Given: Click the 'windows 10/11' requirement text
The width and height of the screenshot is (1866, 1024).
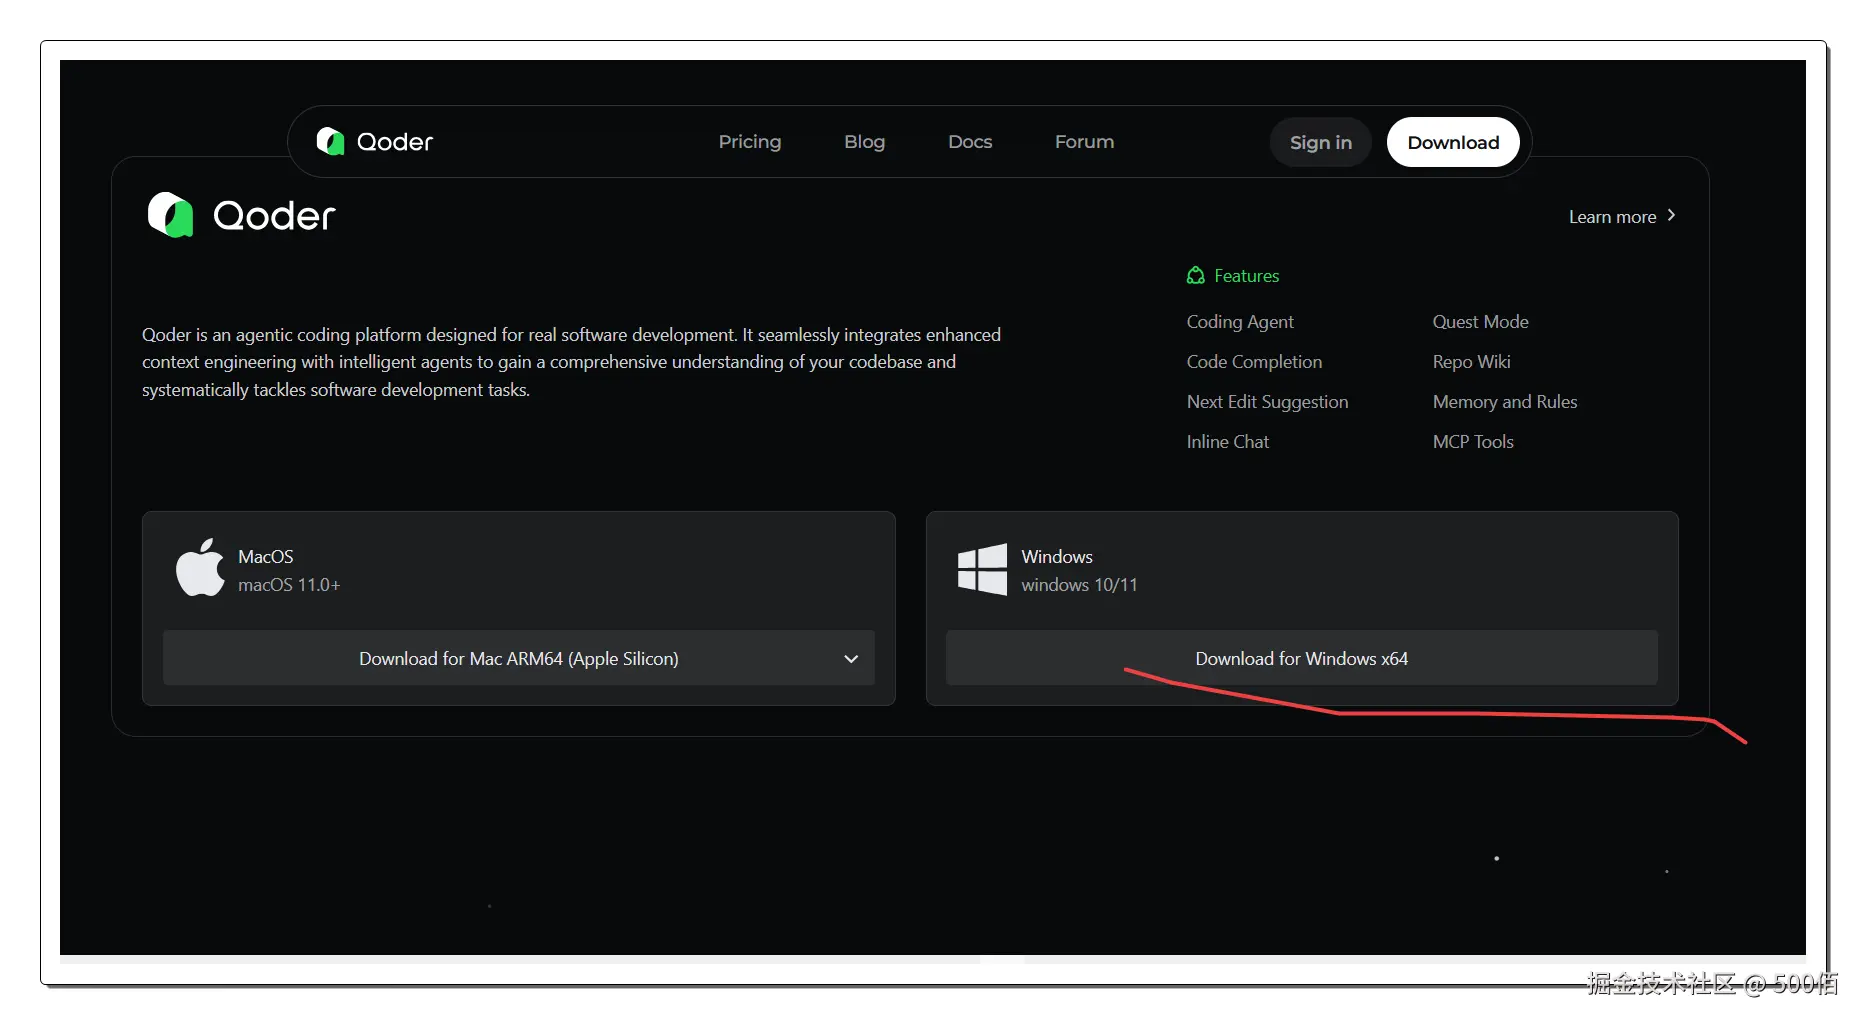Looking at the screenshot, I should point(1079,585).
